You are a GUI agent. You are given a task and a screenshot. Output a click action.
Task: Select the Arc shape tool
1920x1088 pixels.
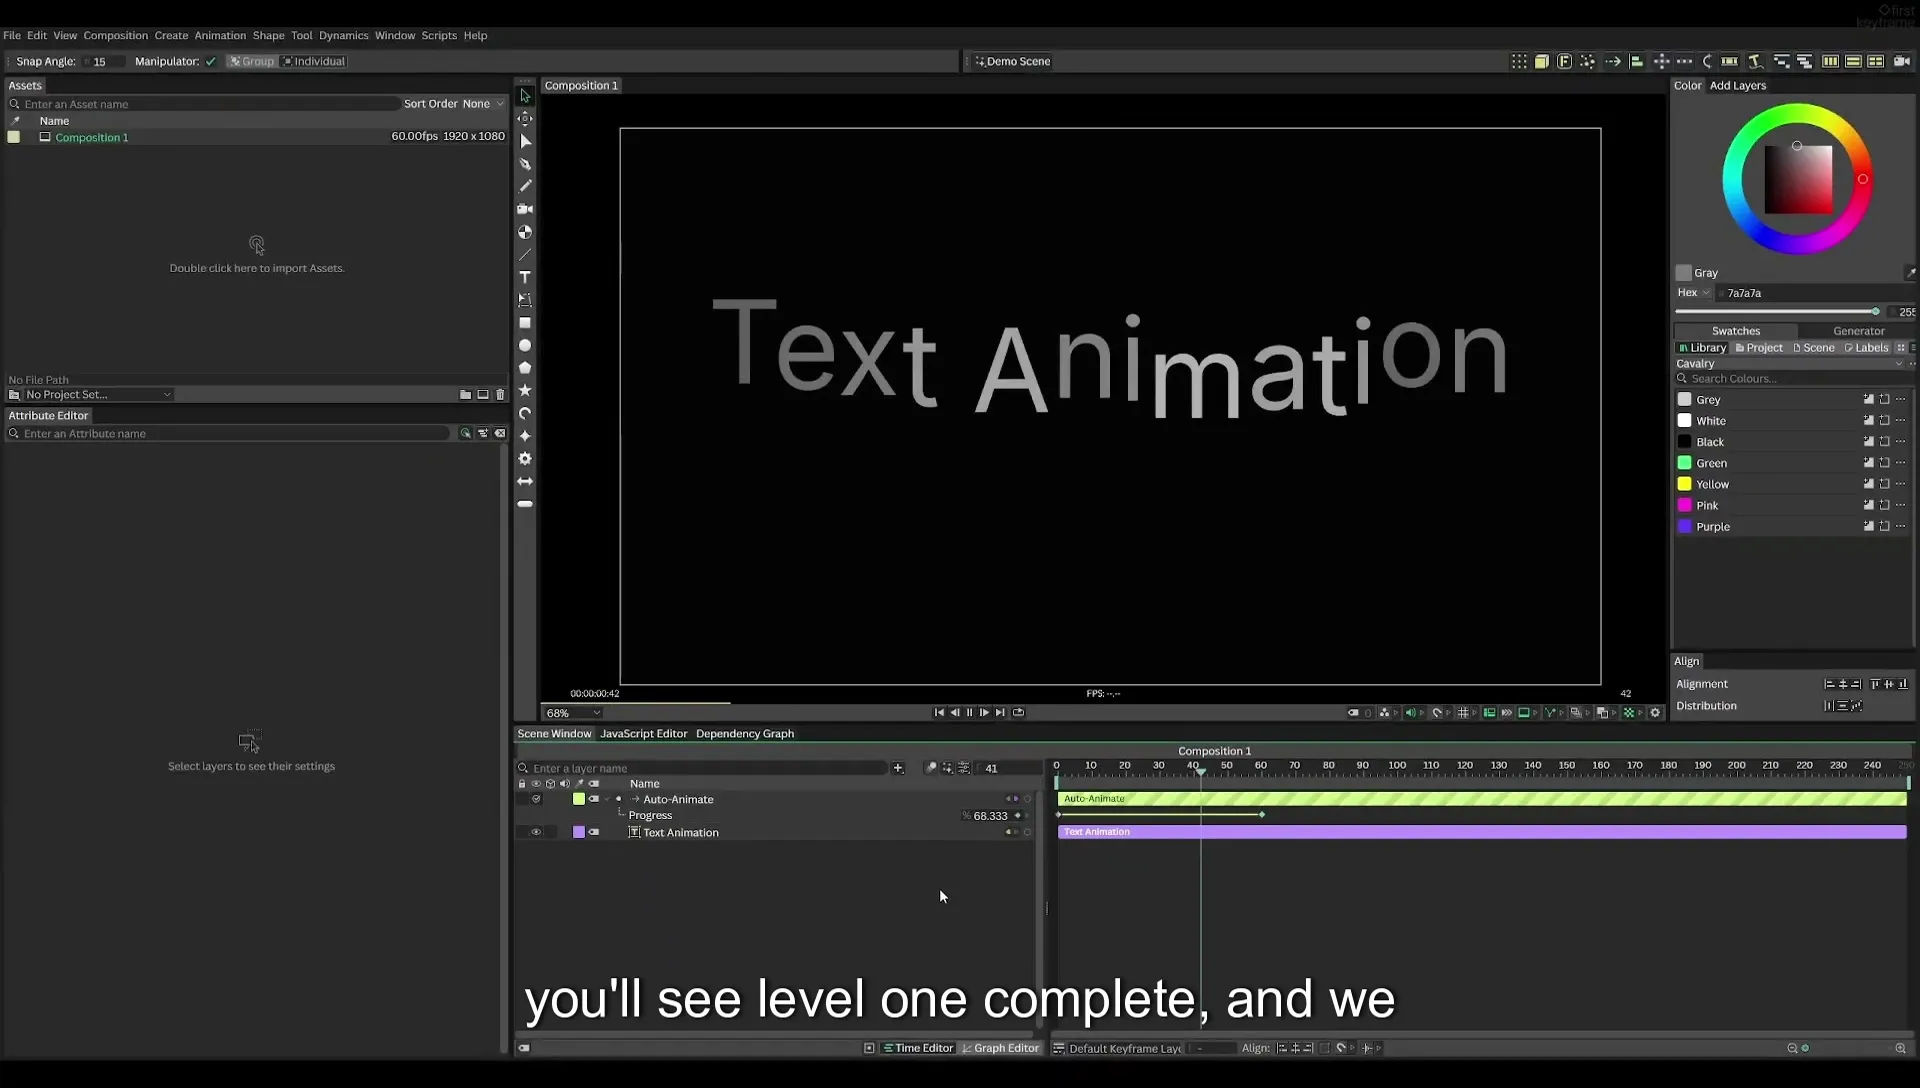[x=525, y=413]
